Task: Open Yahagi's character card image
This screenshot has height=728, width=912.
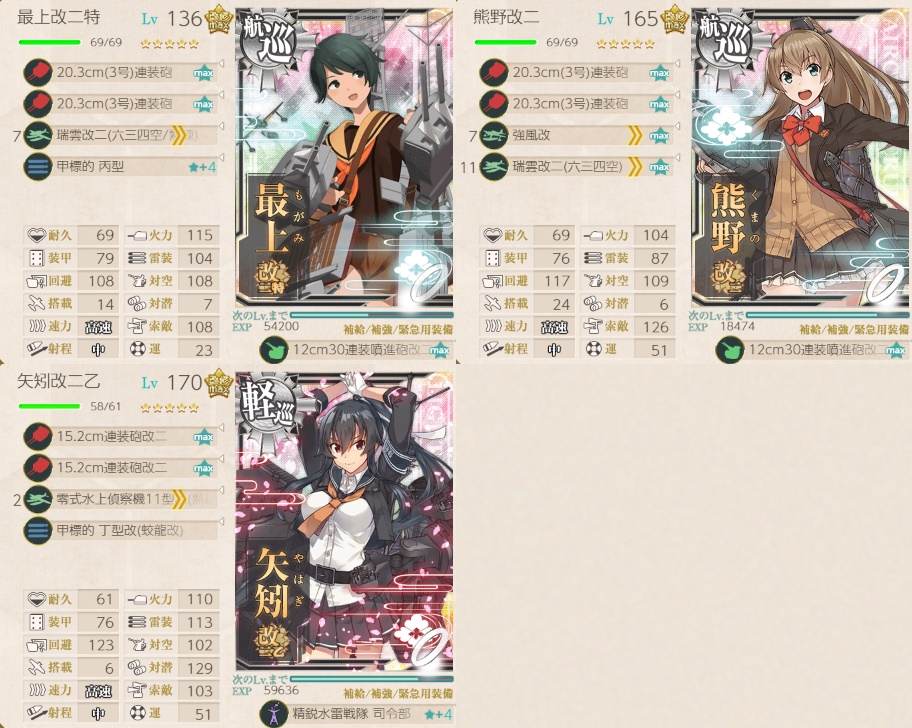Action: [344, 522]
